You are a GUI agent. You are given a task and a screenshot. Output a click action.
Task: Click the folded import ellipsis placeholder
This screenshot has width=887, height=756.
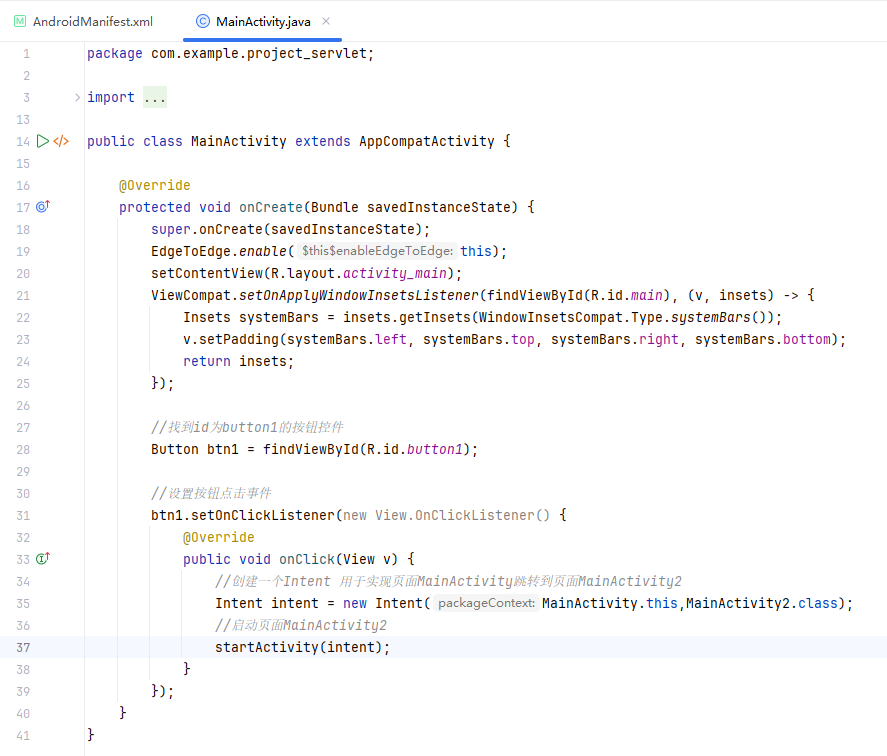pyautogui.click(x=154, y=97)
